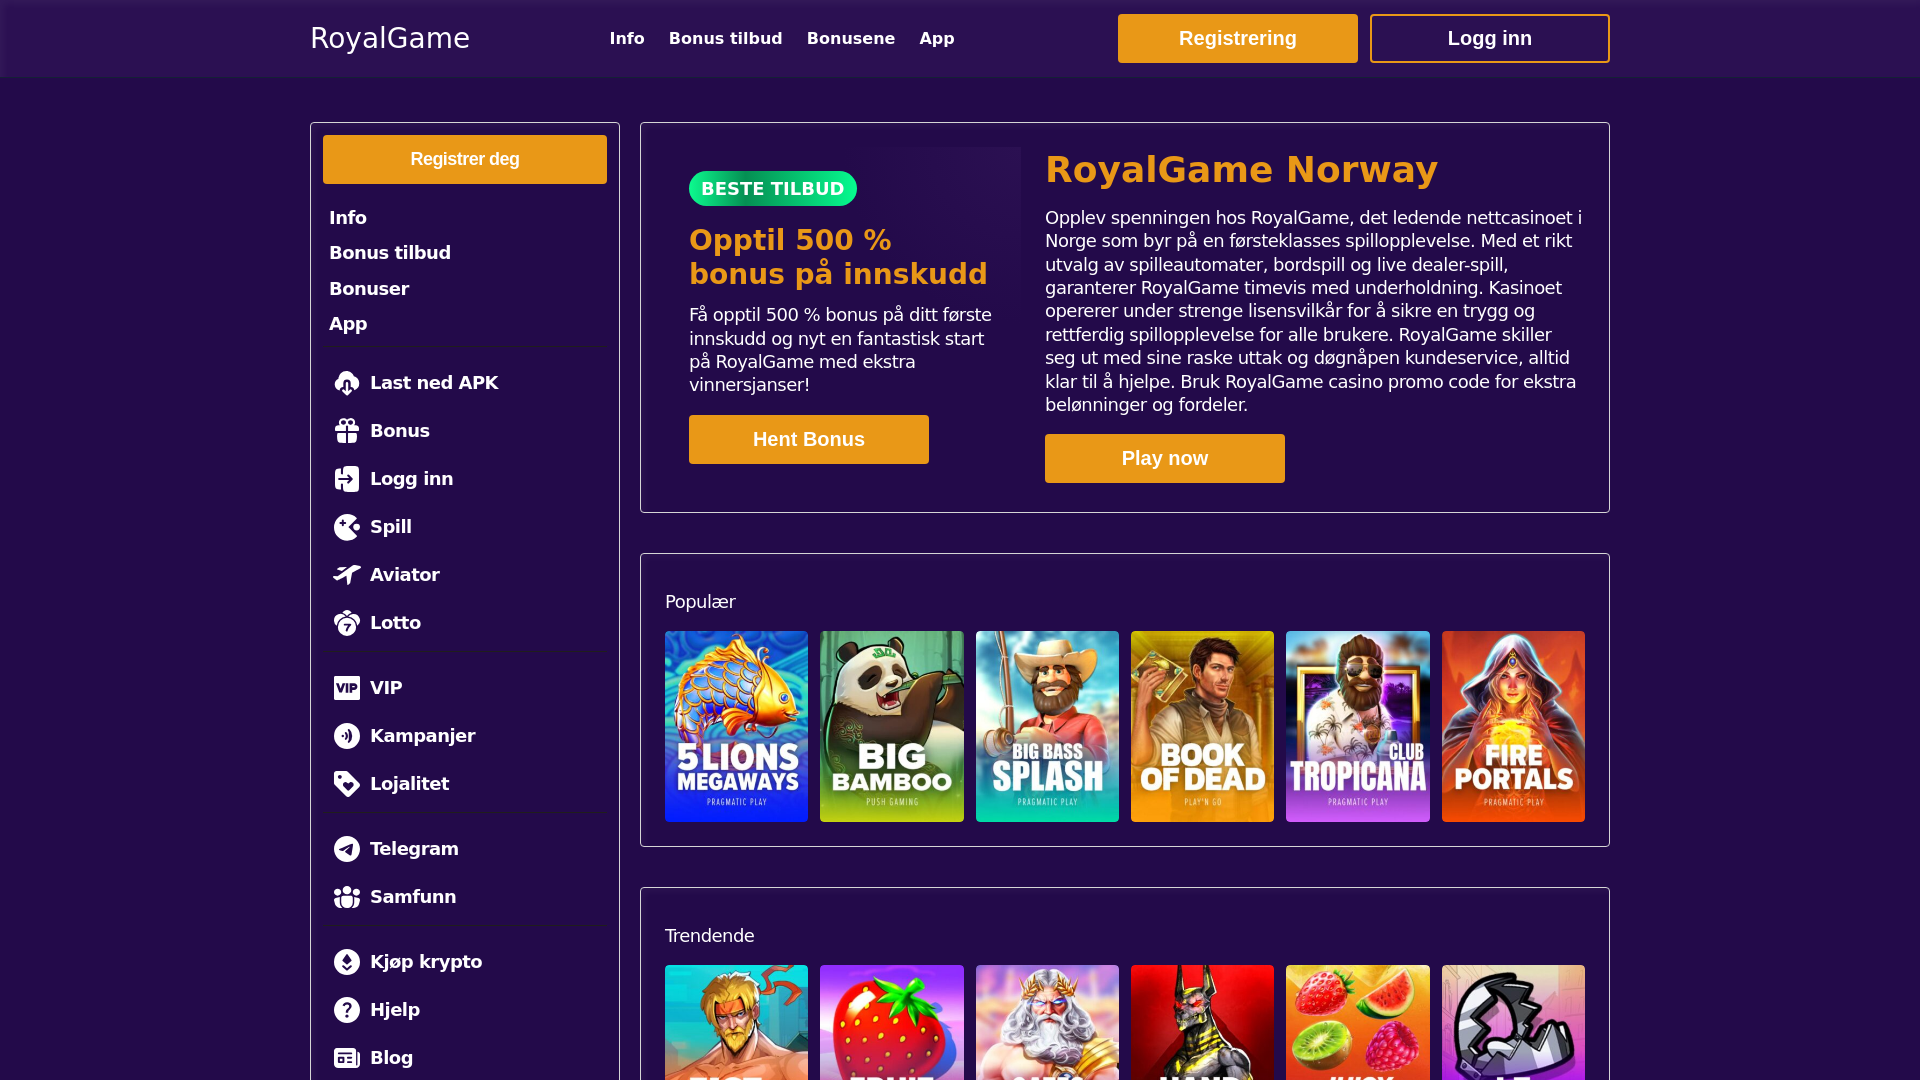Select App in the sidebar menu
The height and width of the screenshot is (1080, 1920).
(x=348, y=324)
